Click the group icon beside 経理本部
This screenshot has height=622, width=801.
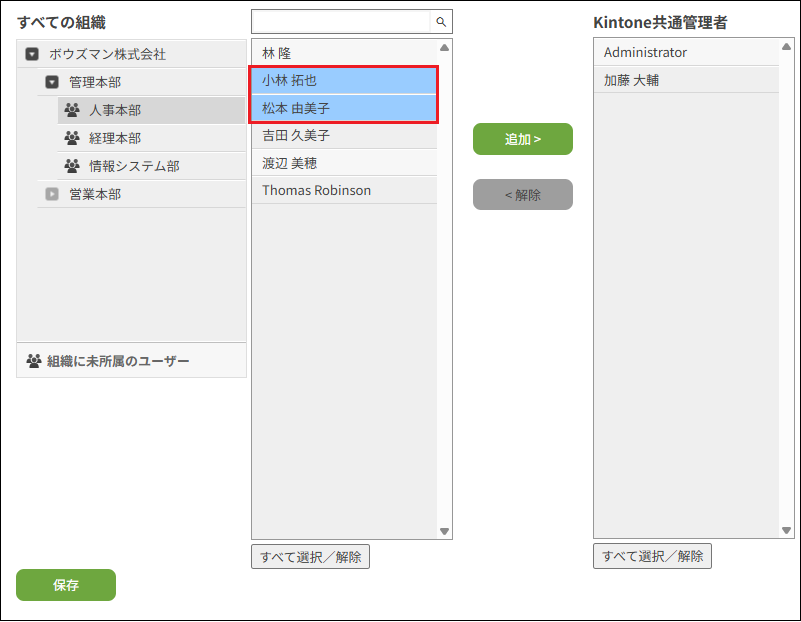[72, 138]
